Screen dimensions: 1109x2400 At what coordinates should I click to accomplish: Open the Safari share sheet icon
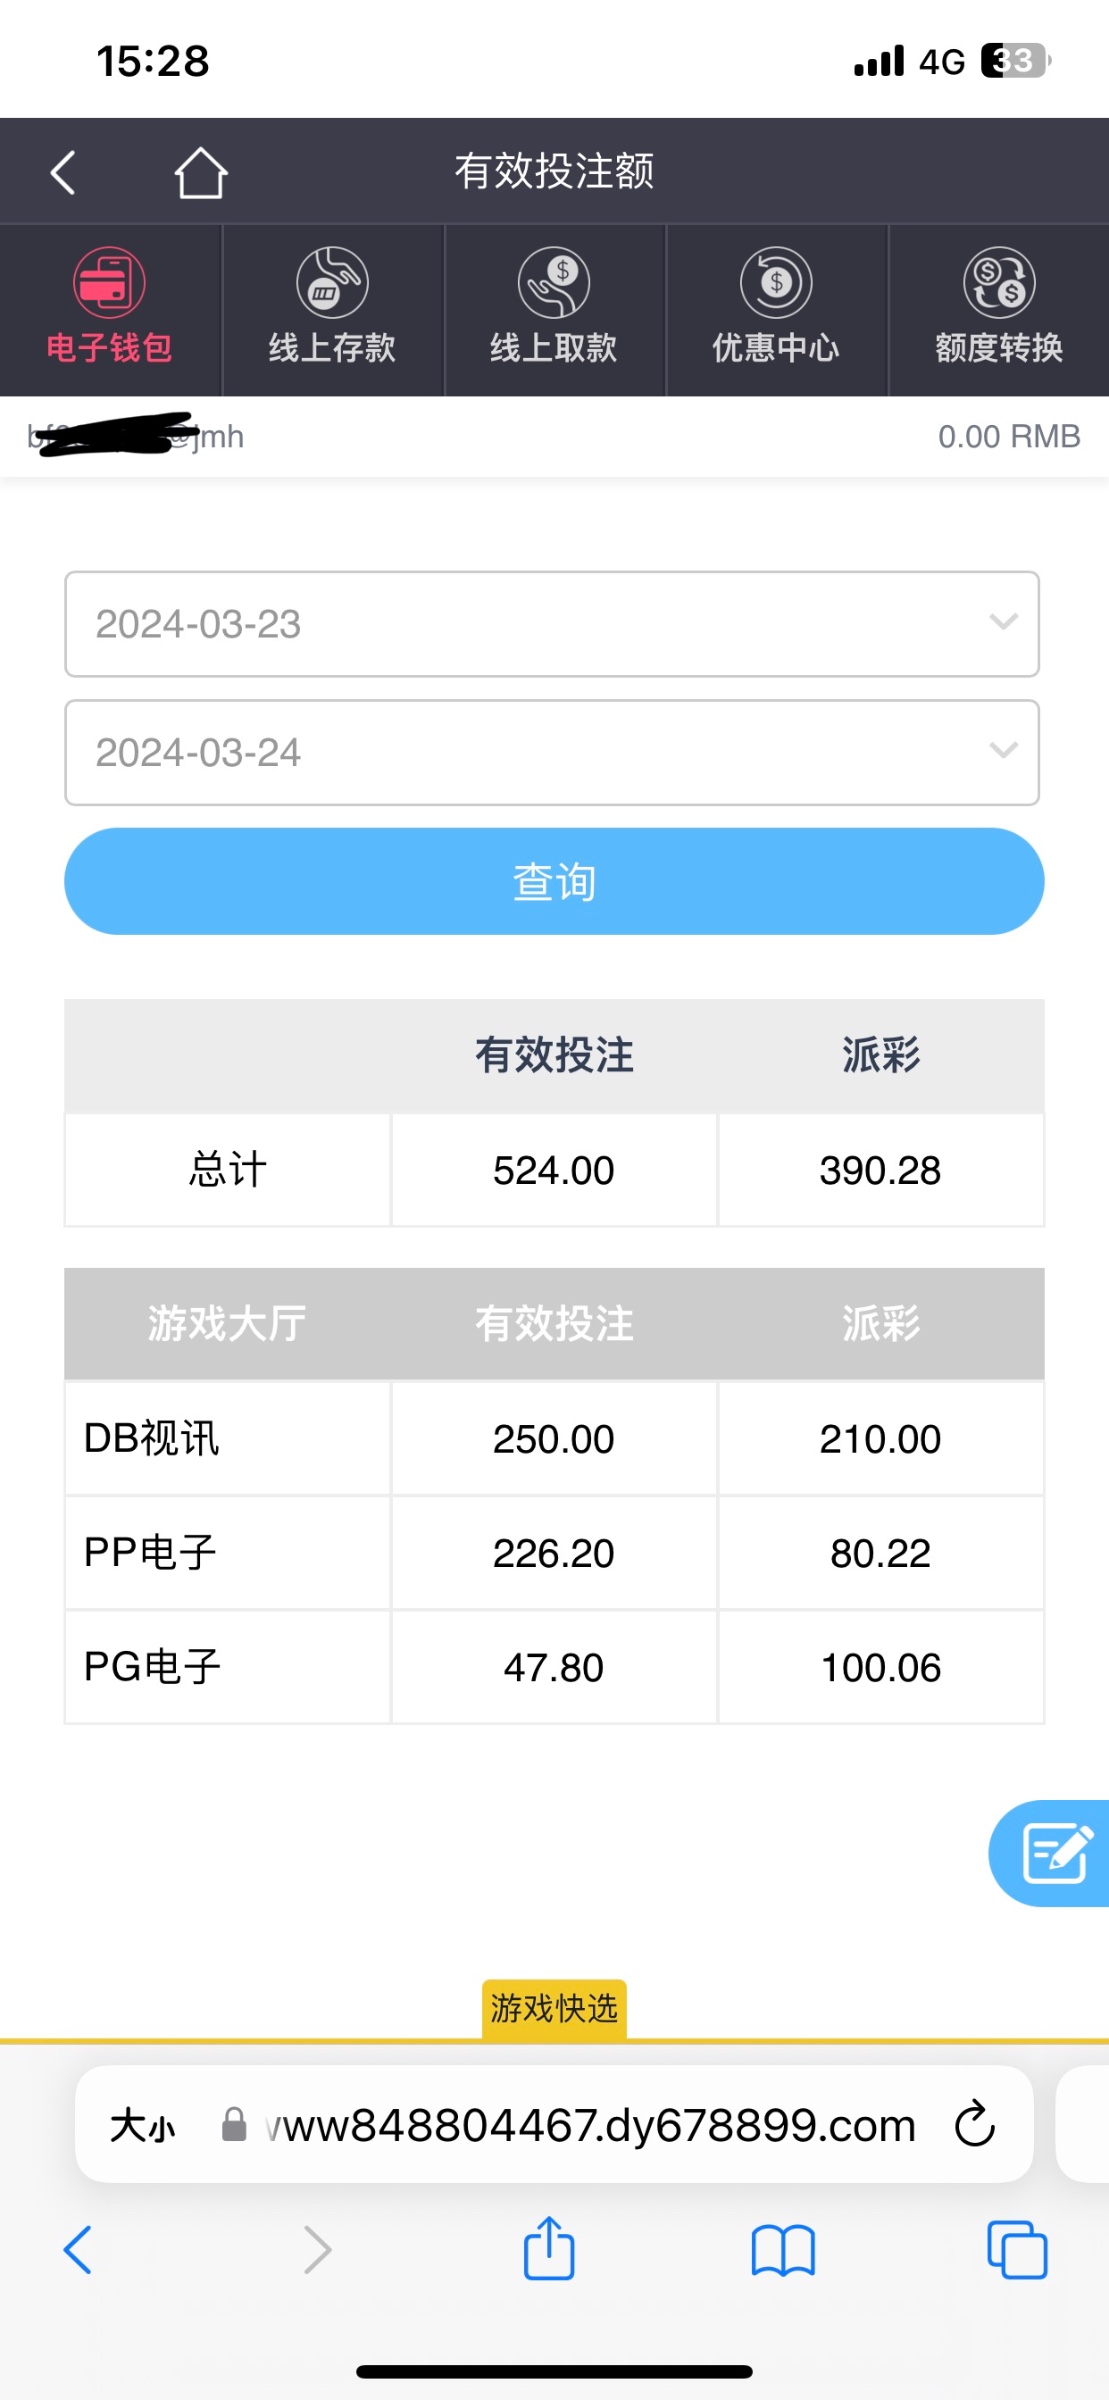[549, 2250]
